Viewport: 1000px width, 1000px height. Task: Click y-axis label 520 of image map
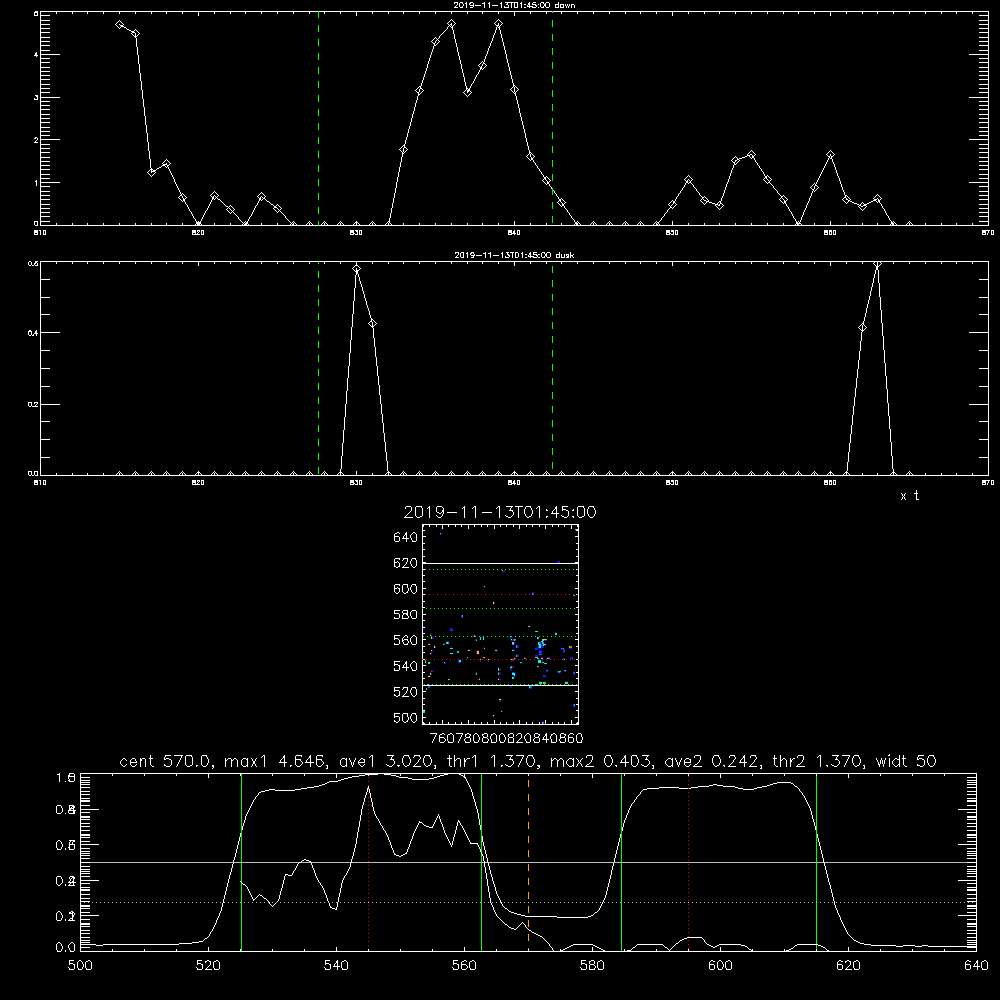406,693
